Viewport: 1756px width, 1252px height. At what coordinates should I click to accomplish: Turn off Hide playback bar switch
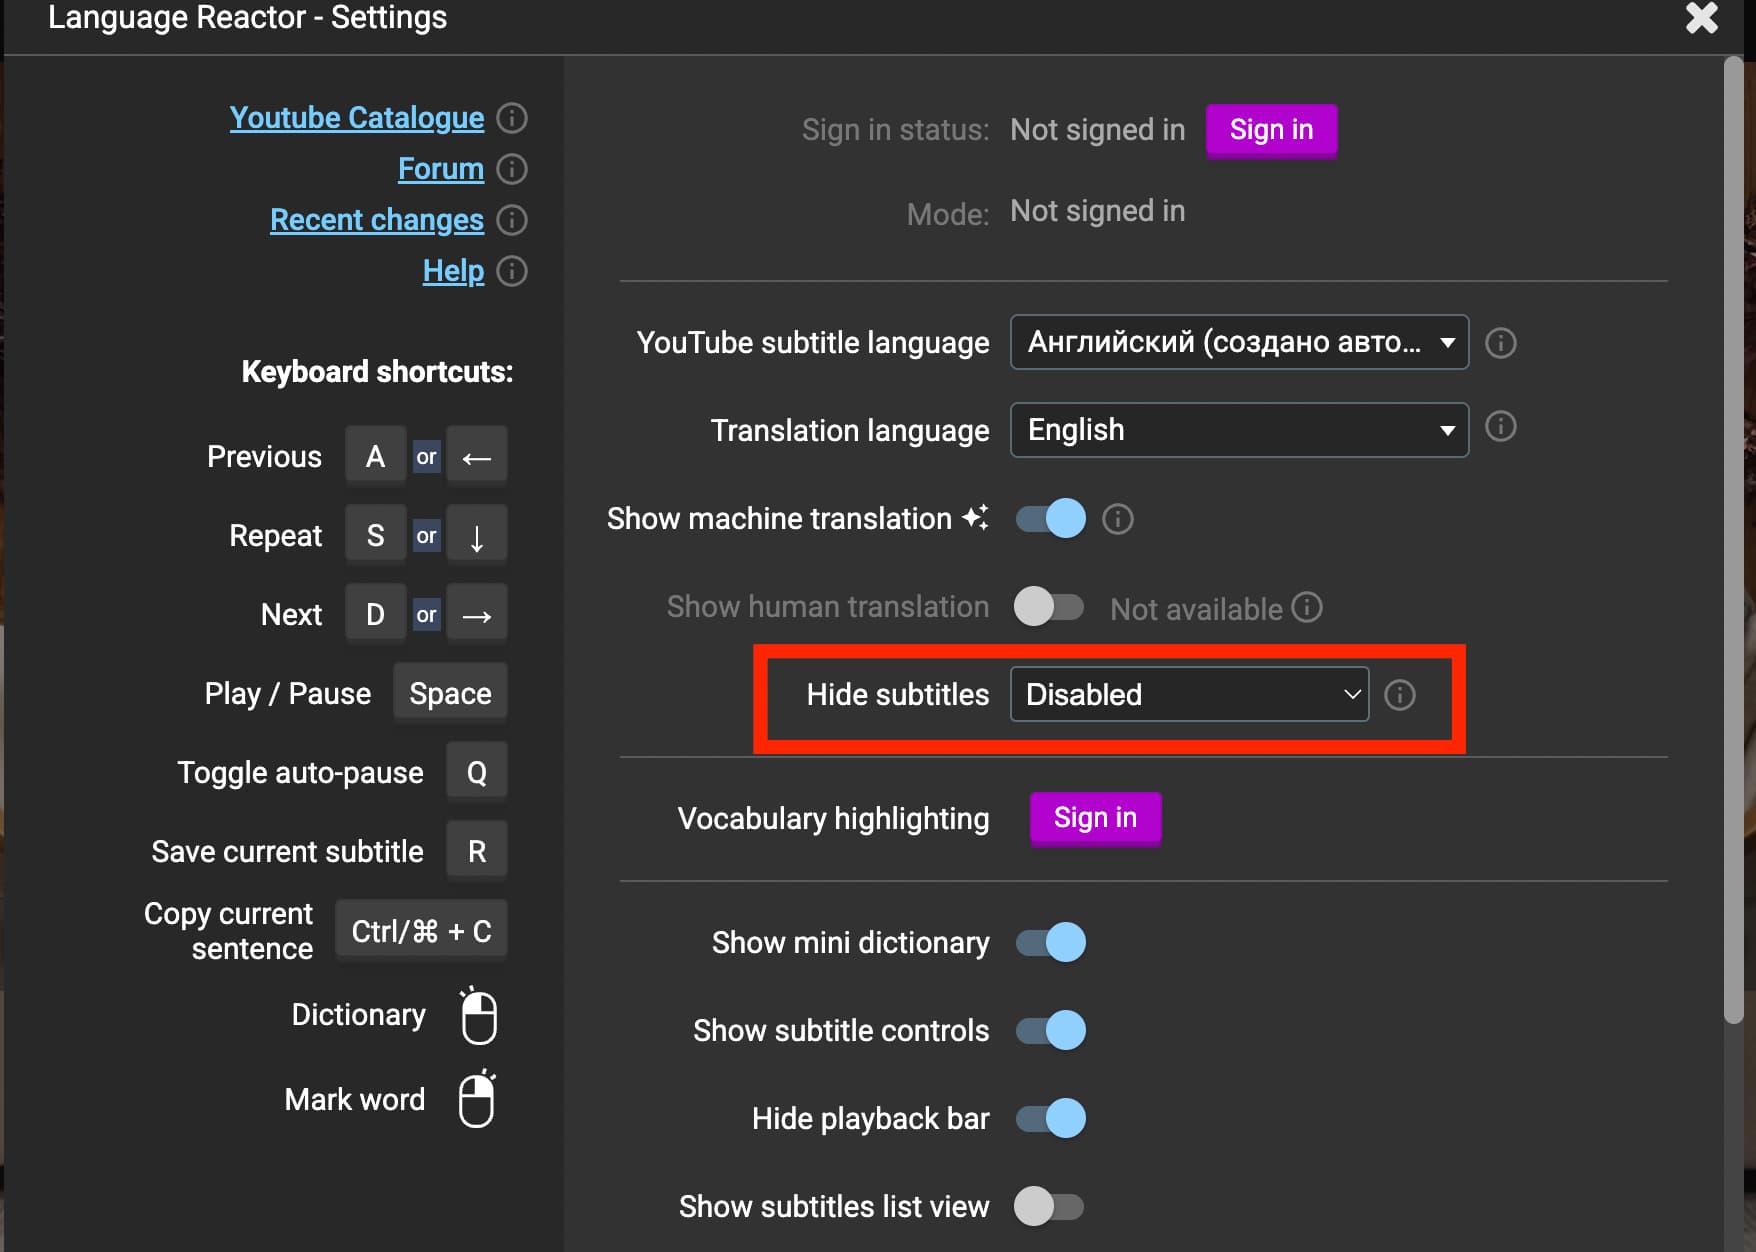(x=1050, y=1118)
